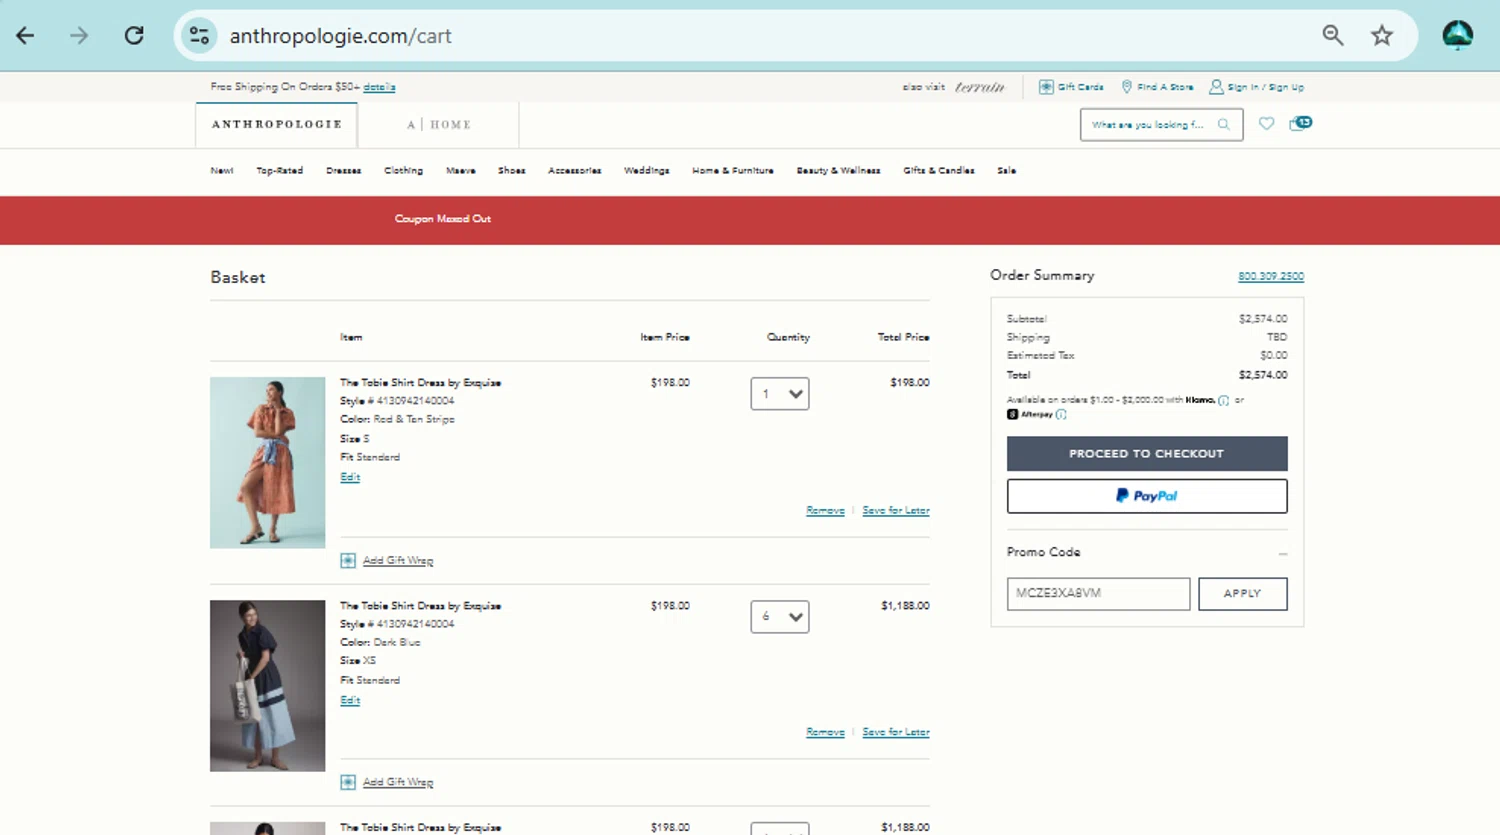Click the Sign In person icon
This screenshot has width=1500, height=835.
[1216, 87]
